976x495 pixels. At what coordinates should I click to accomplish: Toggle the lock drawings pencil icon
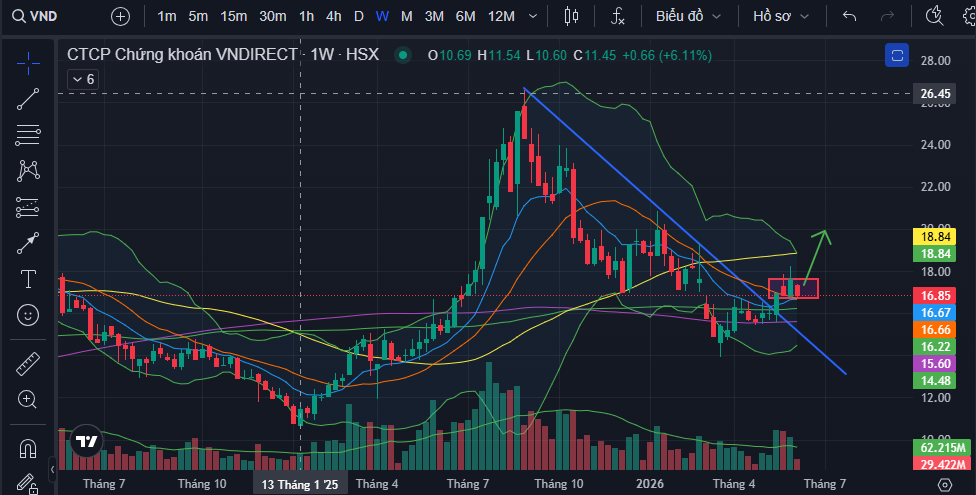tap(28, 483)
